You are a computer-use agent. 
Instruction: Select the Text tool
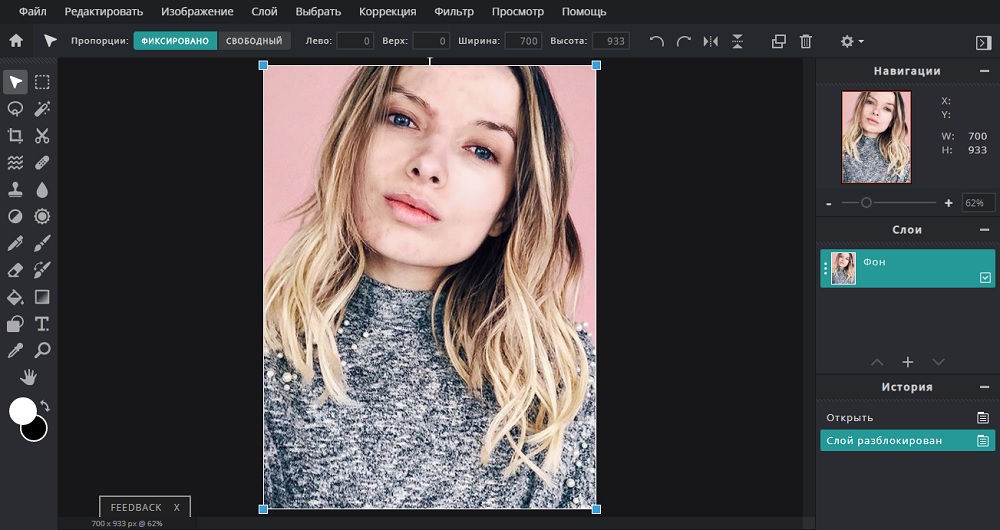(42, 324)
